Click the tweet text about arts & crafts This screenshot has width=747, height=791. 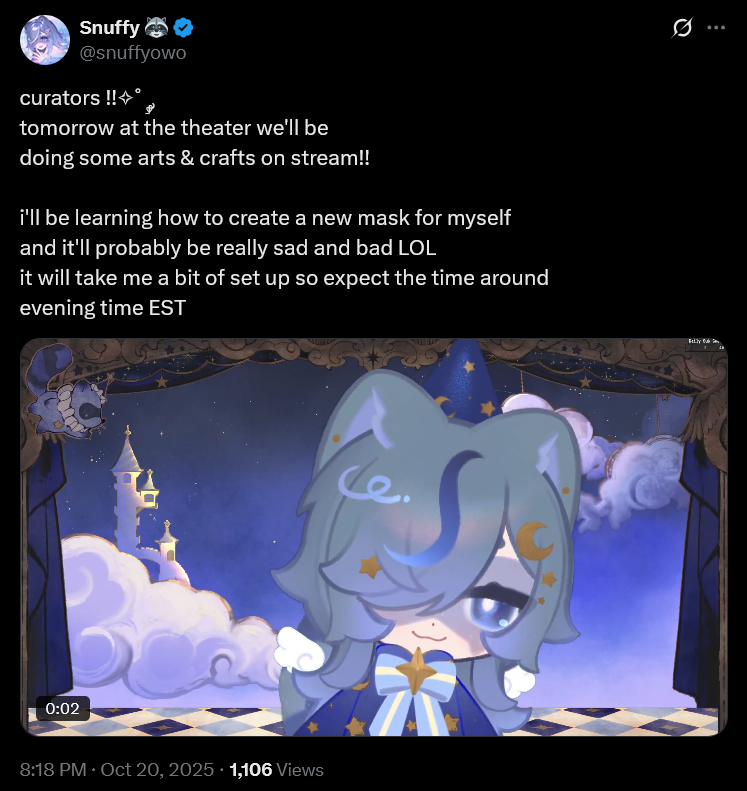(195, 158)
